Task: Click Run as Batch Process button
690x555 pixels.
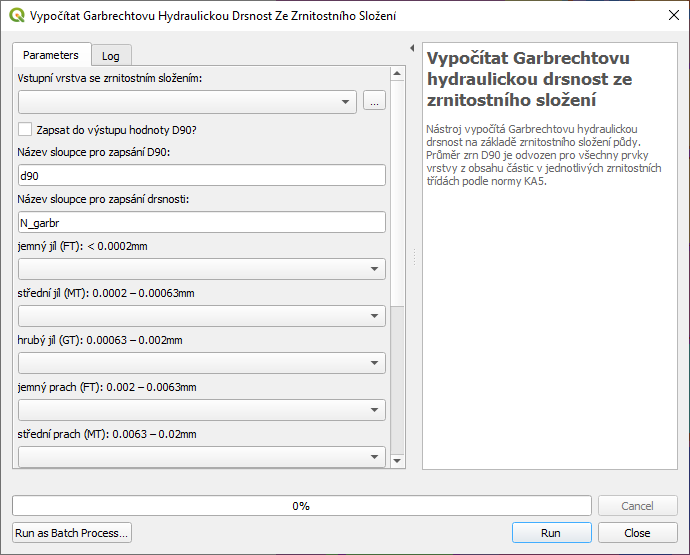Action: (x=72, y=533)
